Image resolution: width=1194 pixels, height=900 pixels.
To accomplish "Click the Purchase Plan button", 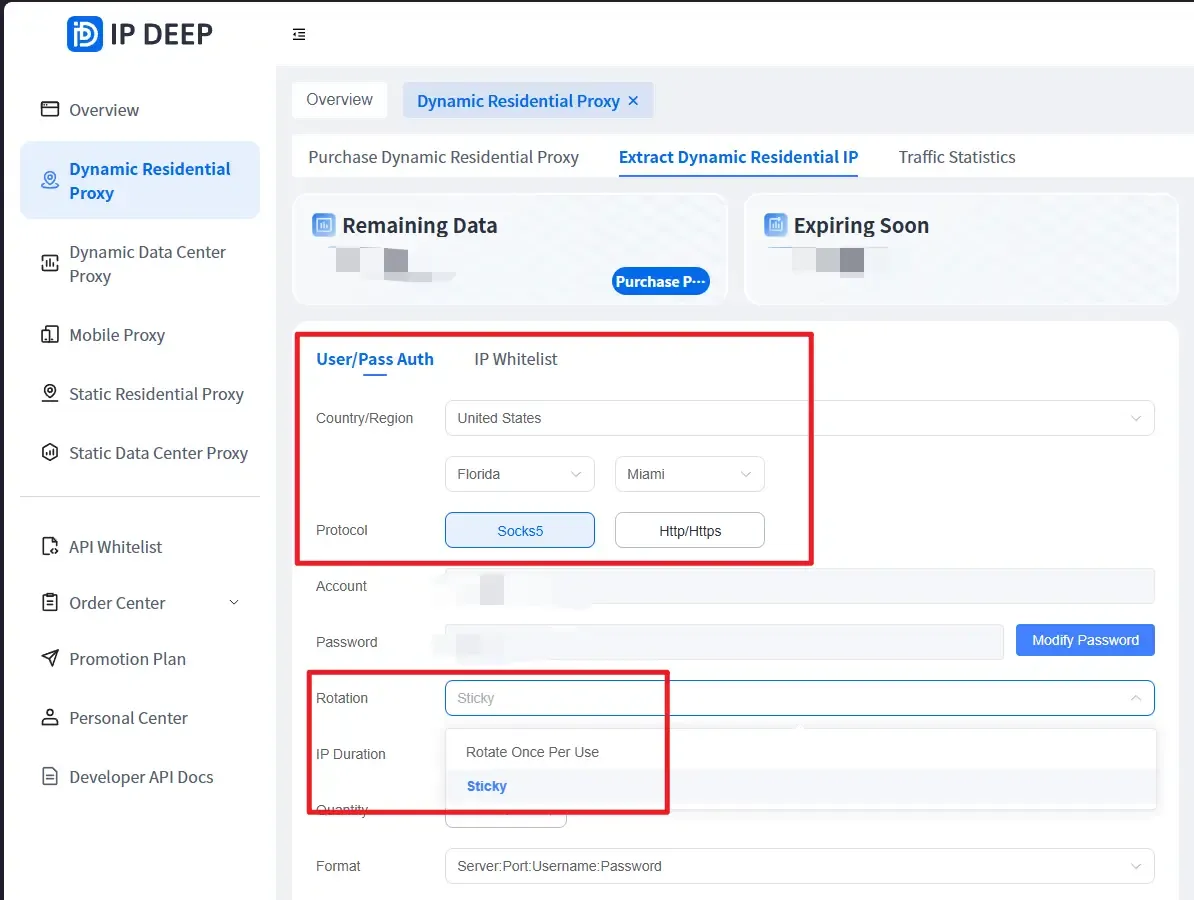I will click(660, 281).
